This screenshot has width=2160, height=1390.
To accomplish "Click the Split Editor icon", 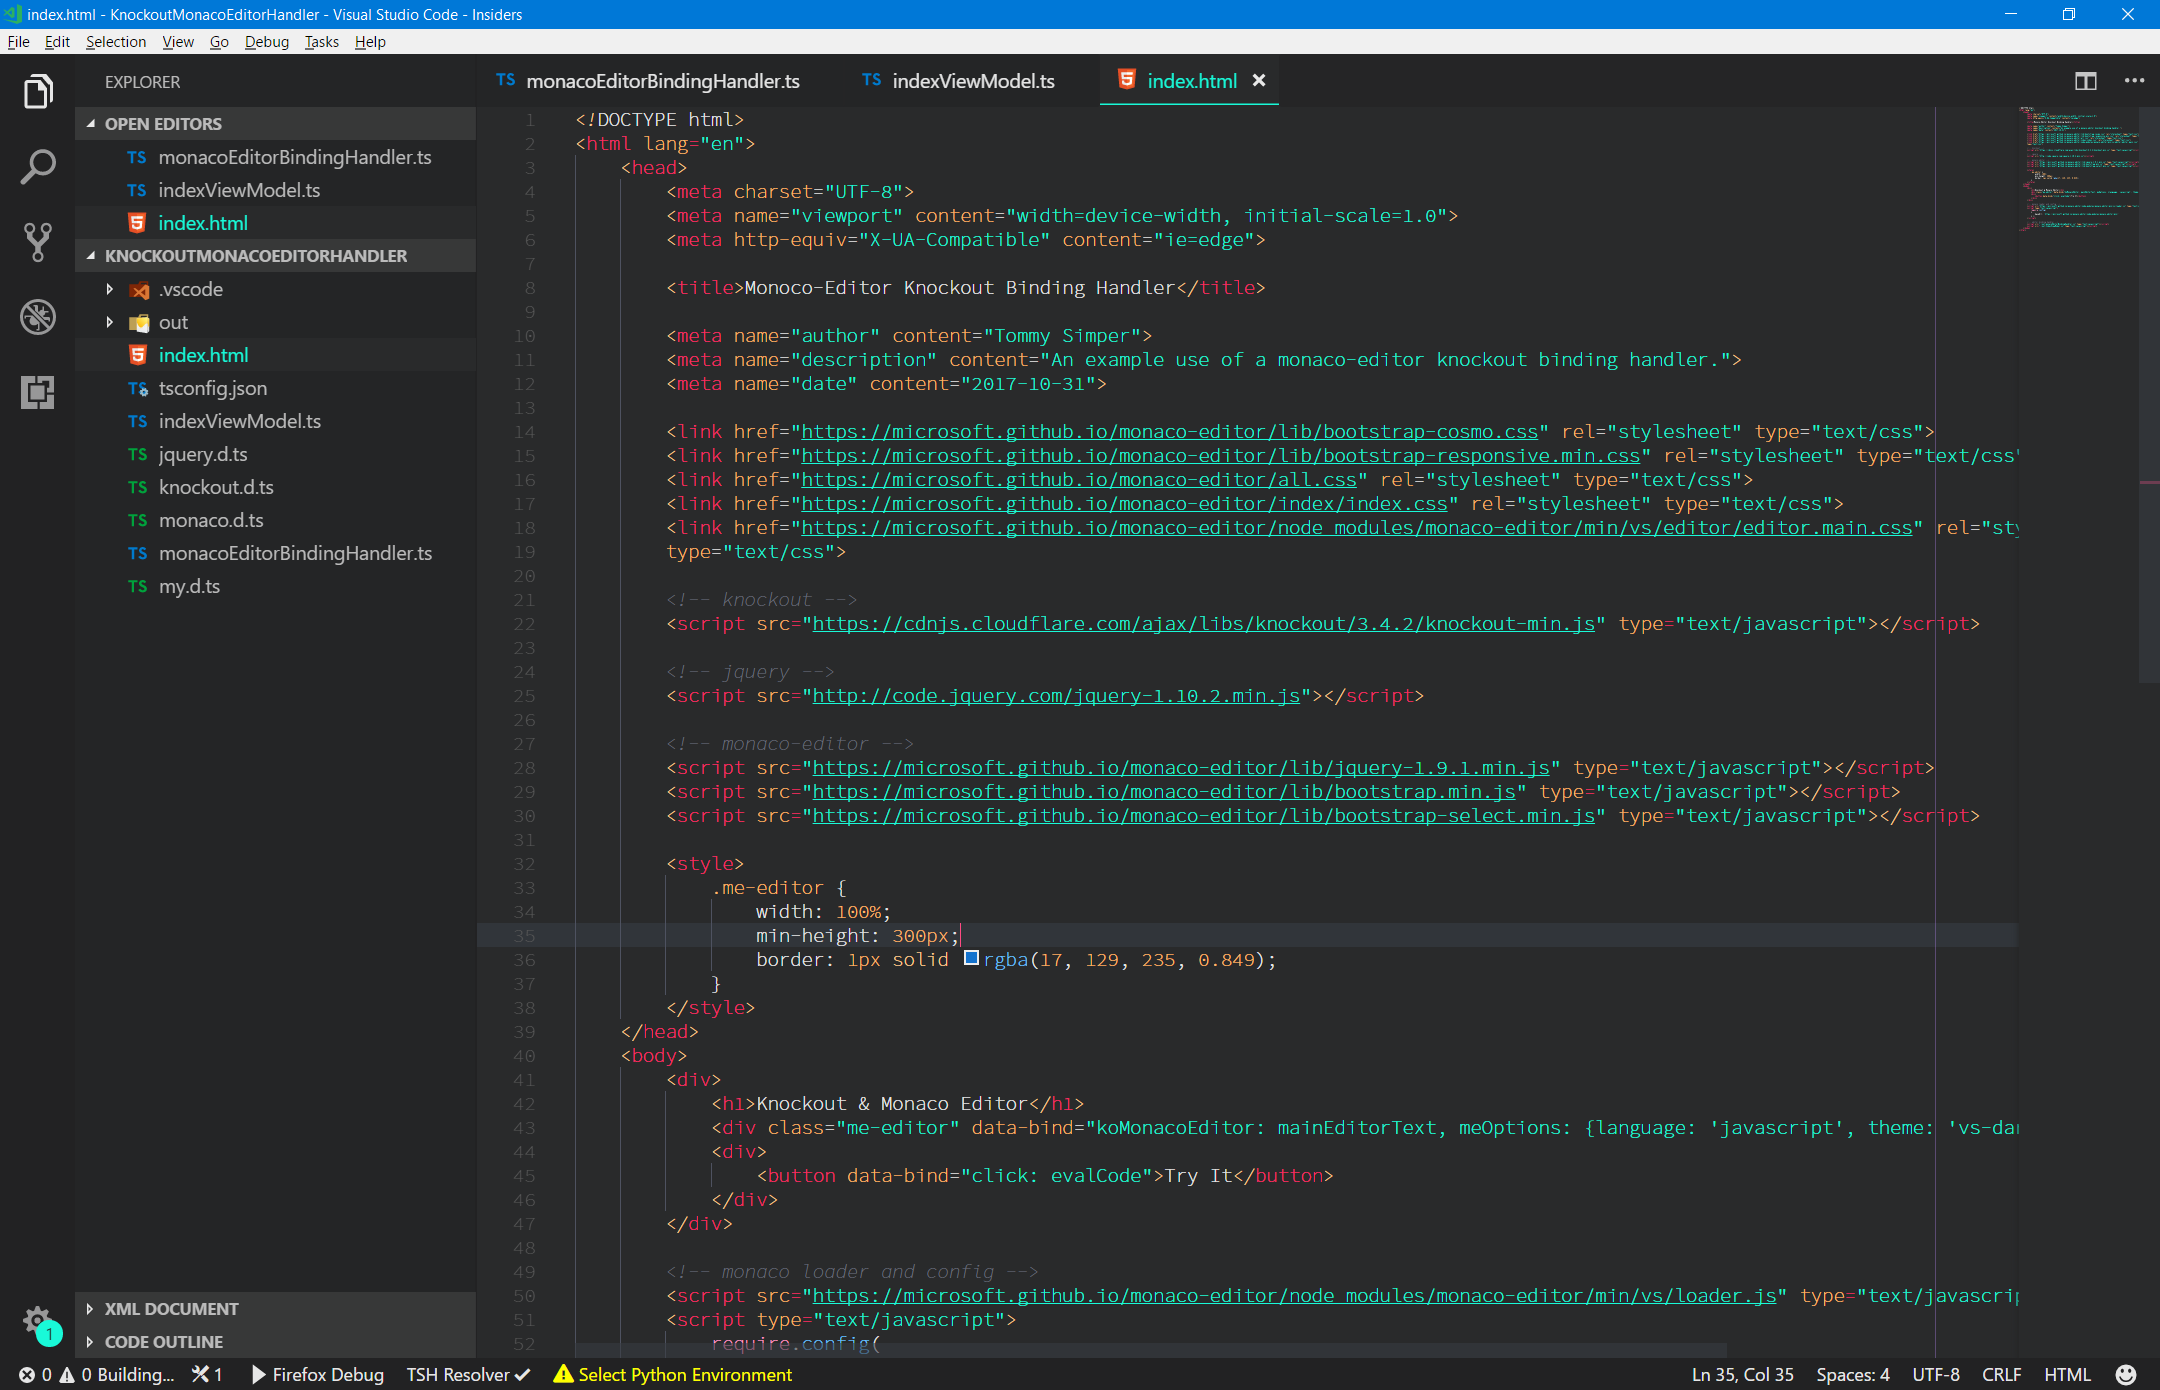I will tap(2085, 81).
